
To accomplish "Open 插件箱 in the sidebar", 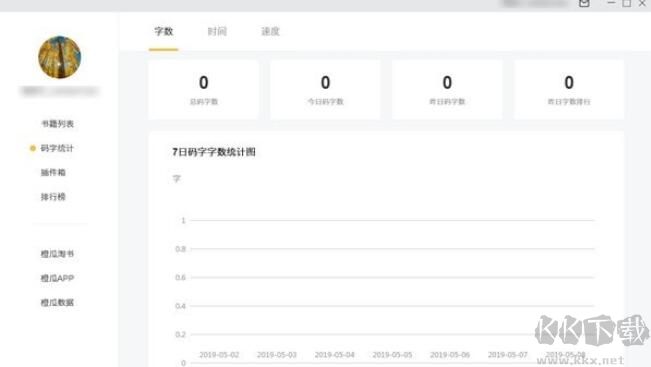I will tap(53, 172).
